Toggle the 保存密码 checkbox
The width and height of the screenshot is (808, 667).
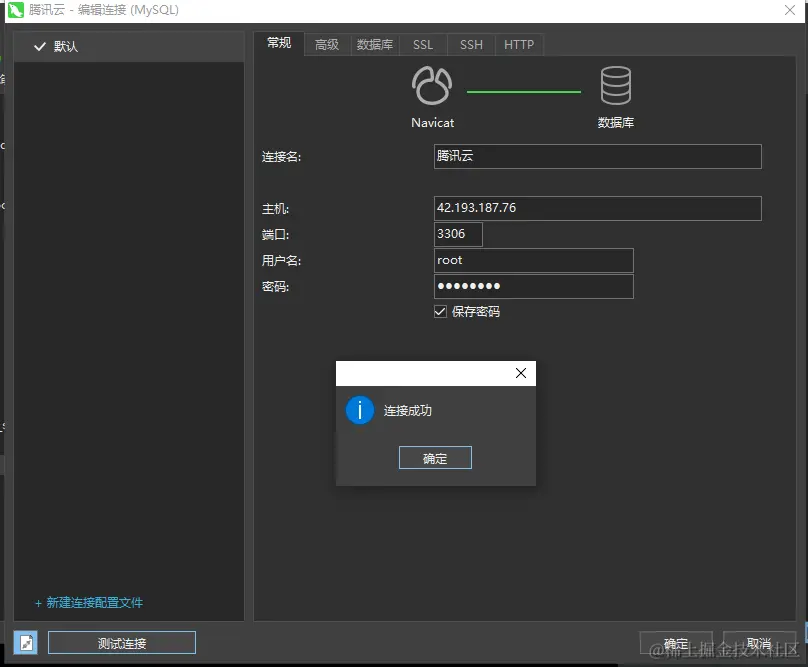tap(440, 311)
